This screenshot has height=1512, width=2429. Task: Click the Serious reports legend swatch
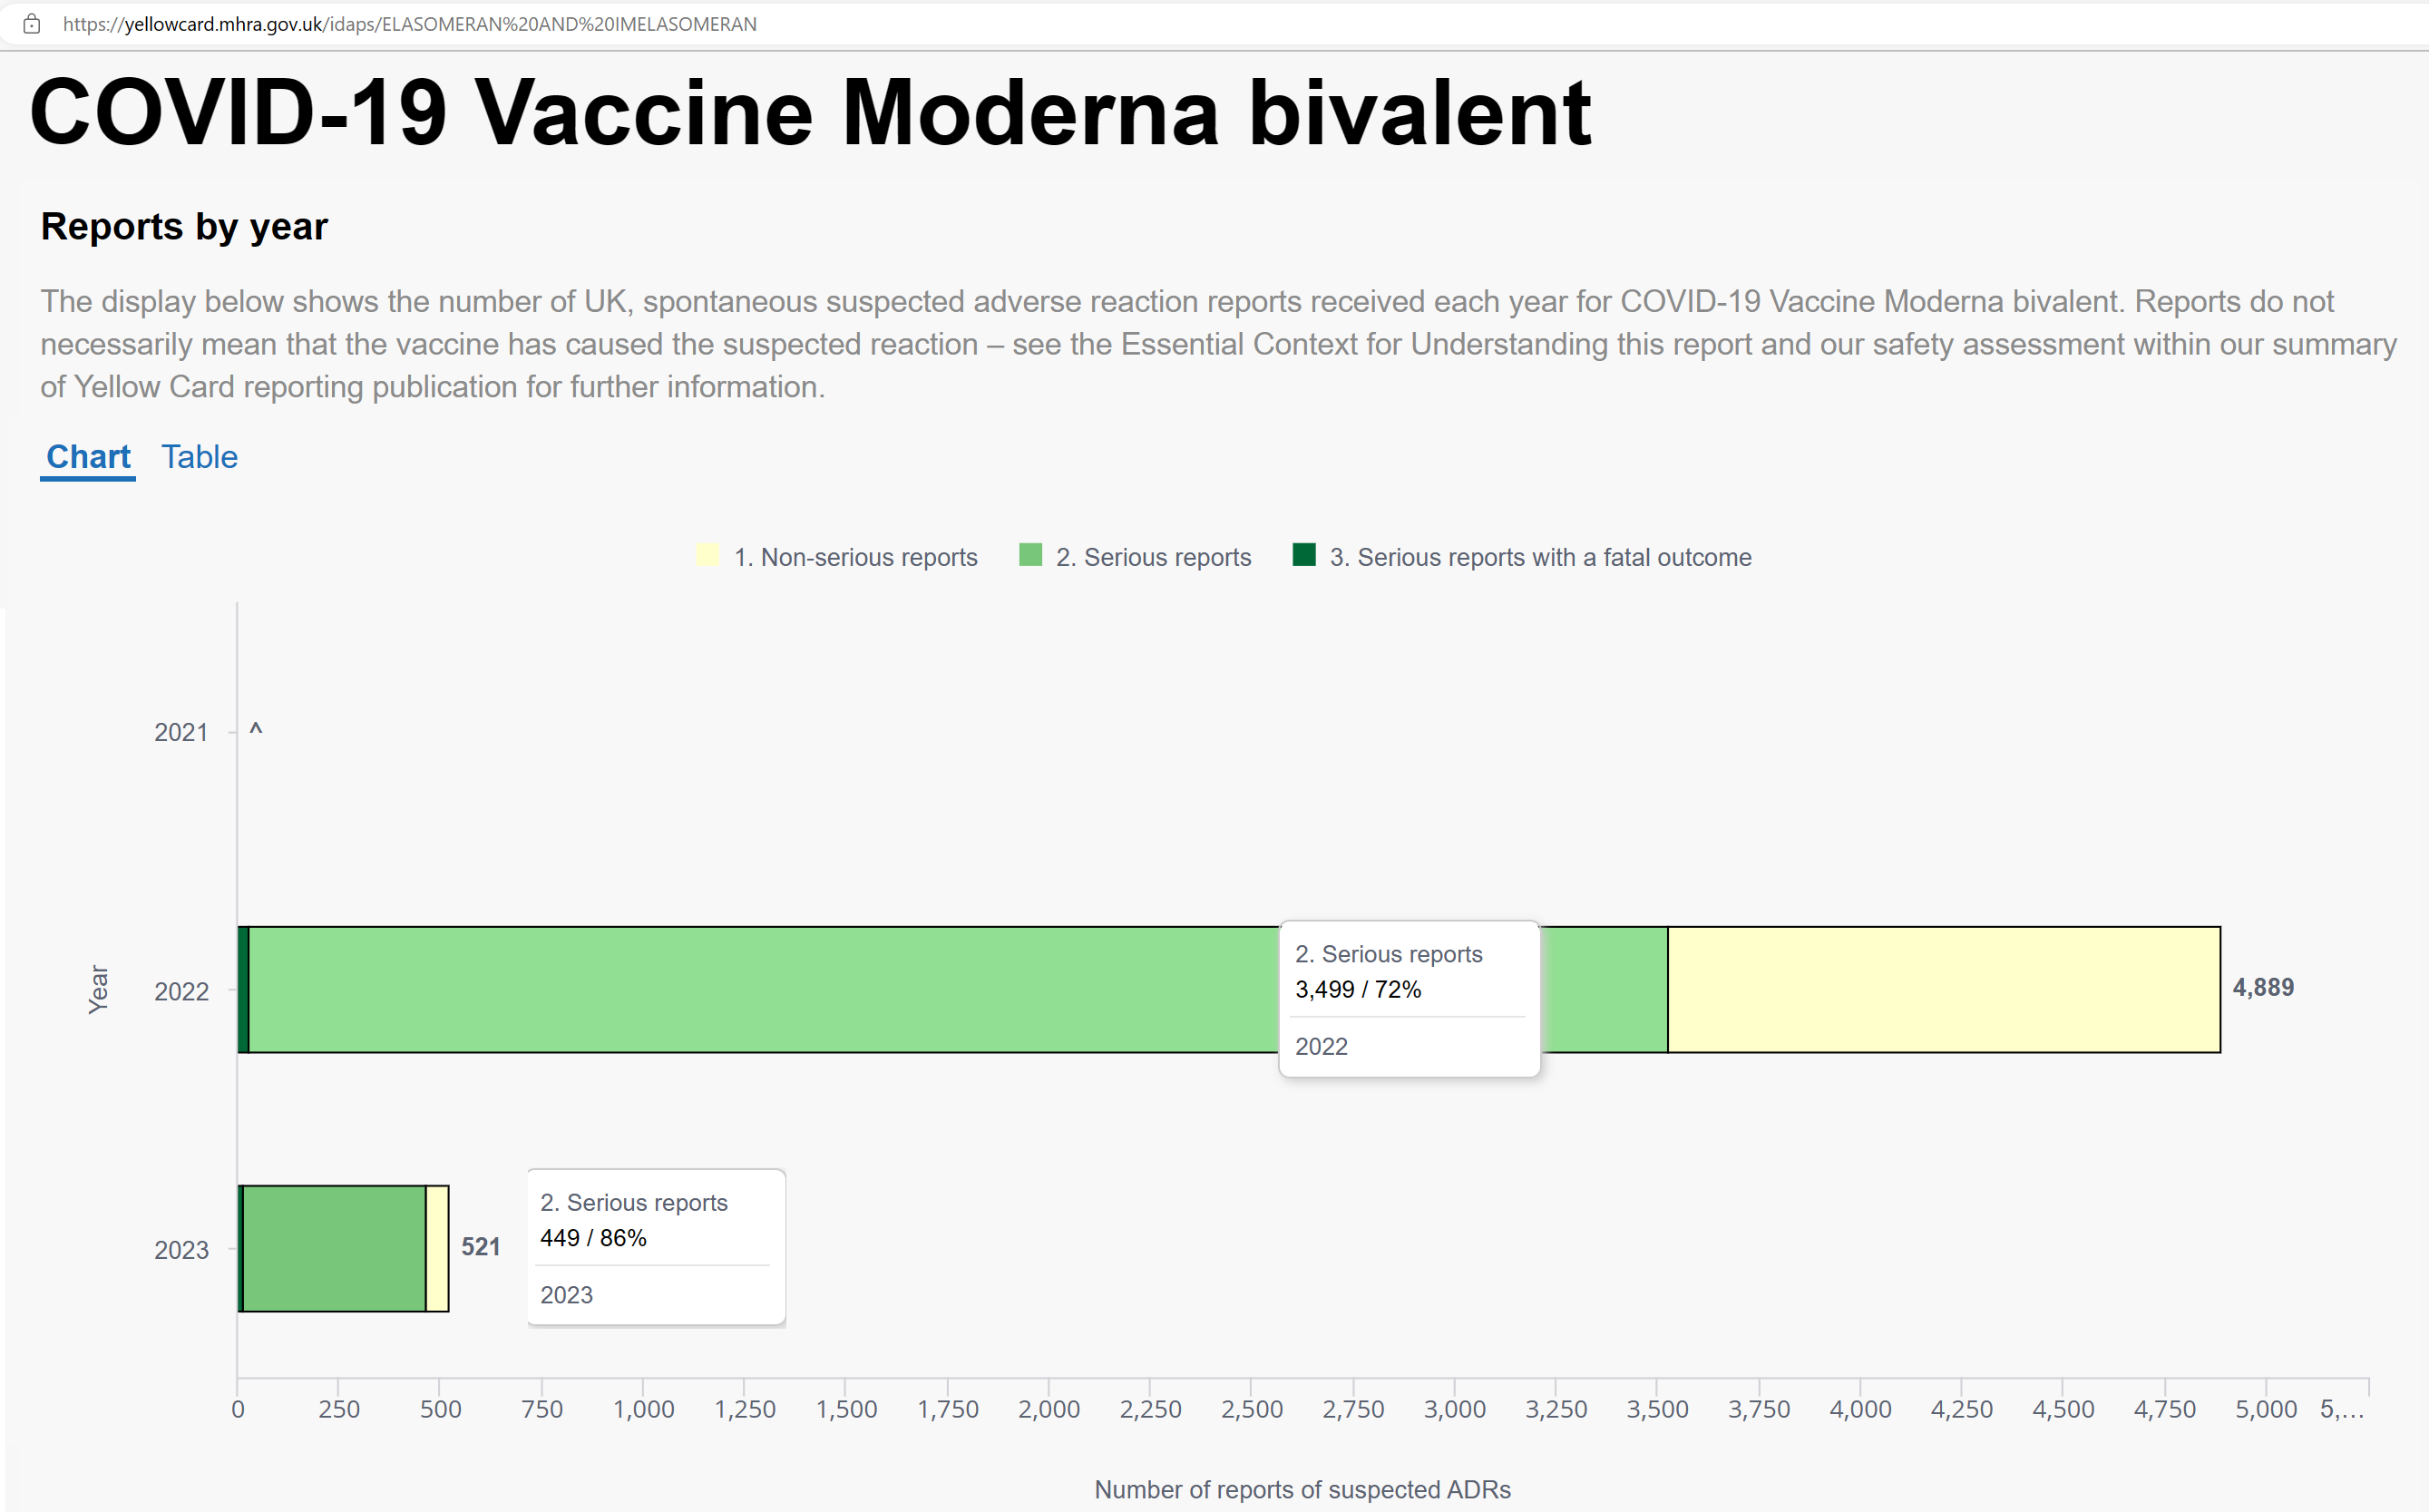click(x=1030, y=555)
